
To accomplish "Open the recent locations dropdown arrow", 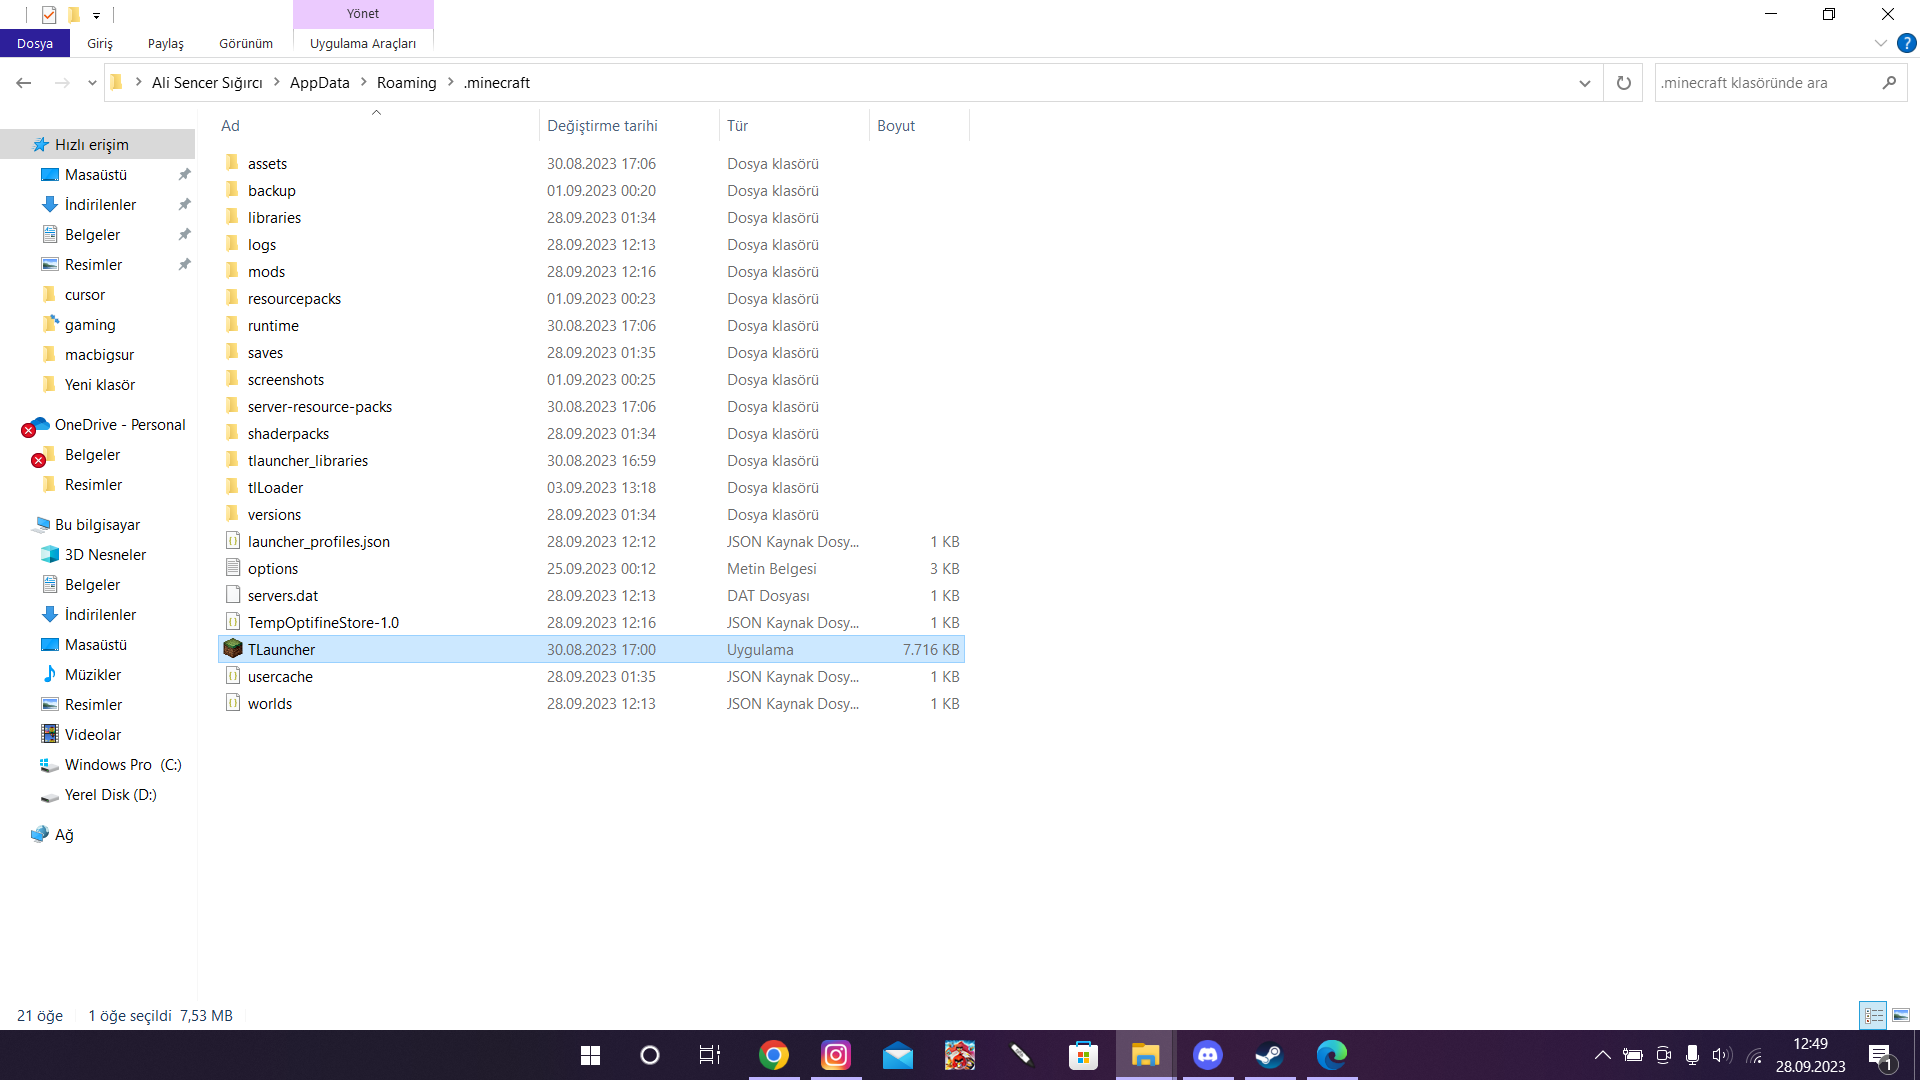I will tap(92, 83).
